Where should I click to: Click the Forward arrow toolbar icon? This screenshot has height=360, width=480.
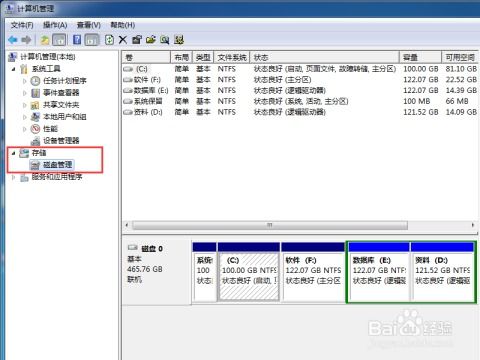(26, 40)
